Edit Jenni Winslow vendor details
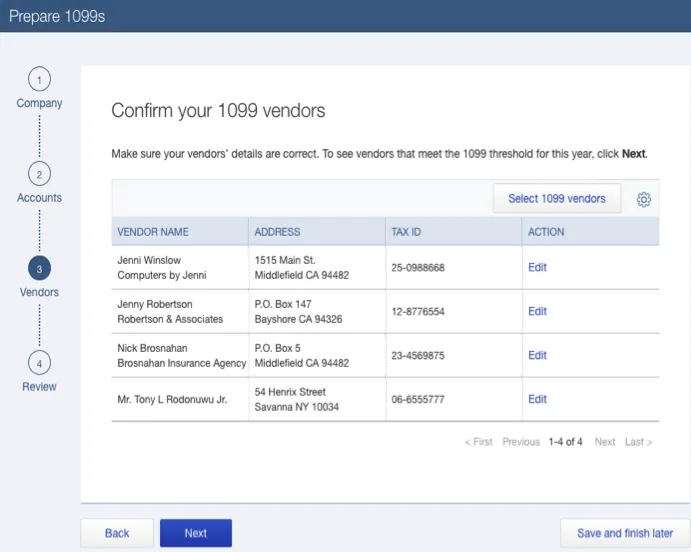Screen dimensions: 691x552 (537, 267)
